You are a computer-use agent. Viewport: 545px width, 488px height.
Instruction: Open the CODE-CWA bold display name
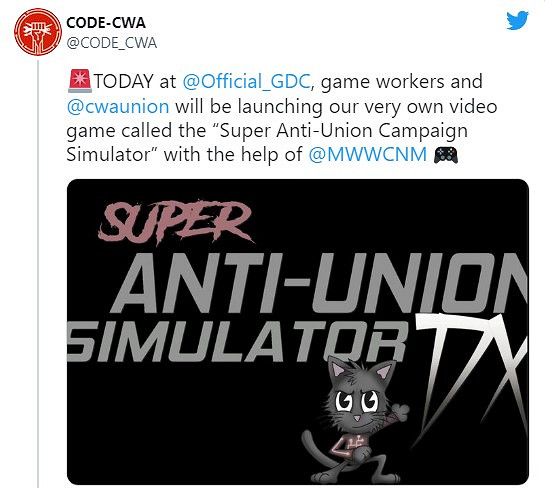point(106,23)
